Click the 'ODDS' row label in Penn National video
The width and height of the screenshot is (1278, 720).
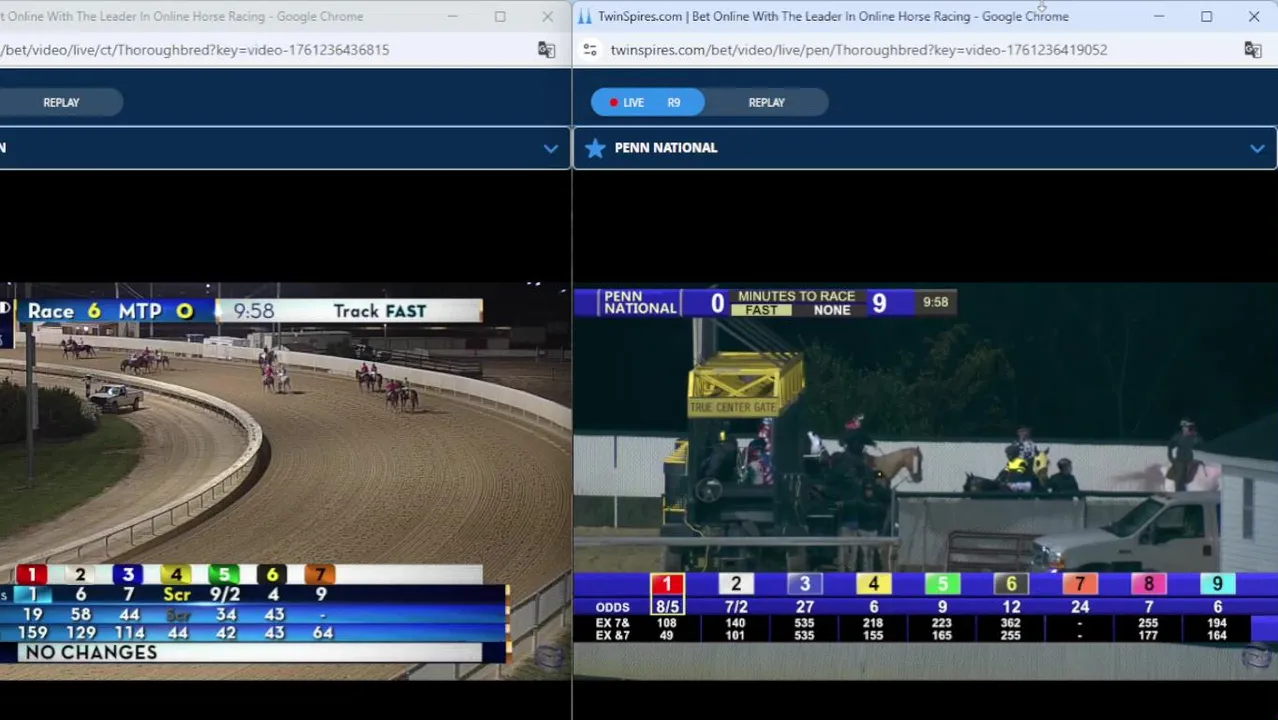point(613,607)
